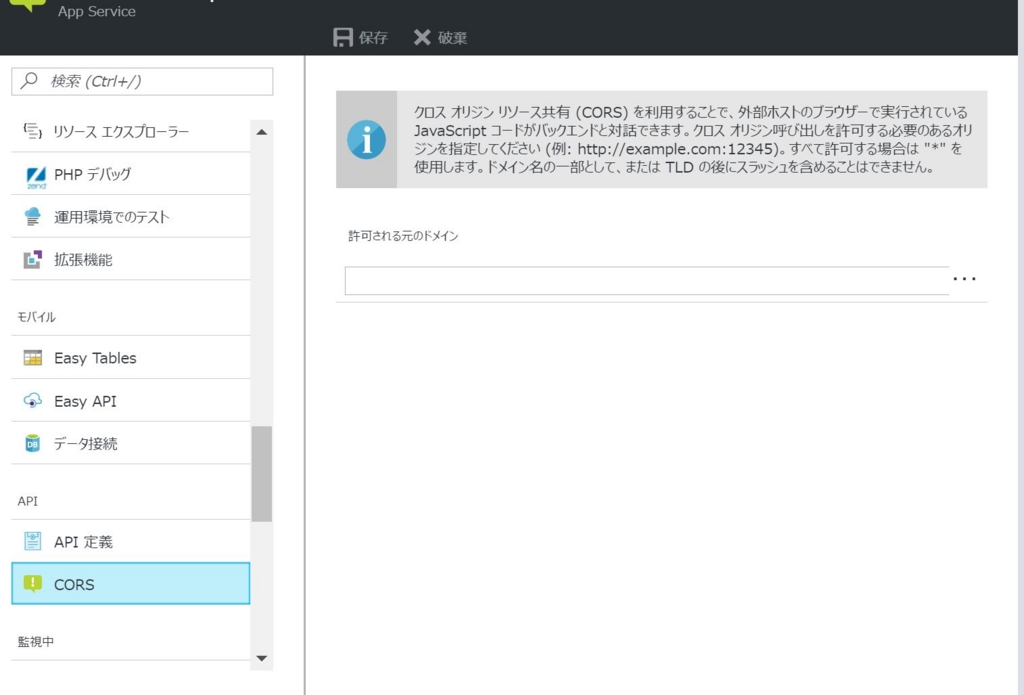Click the 許可される元のドメイン label
Image resolution: width=1024 pixels, height=695 pixels.
pos(403,236)
